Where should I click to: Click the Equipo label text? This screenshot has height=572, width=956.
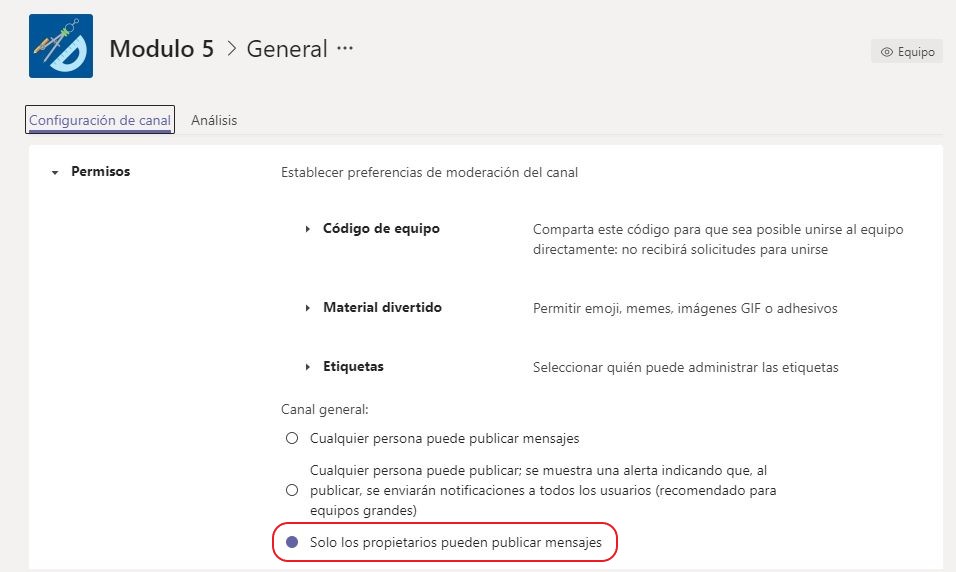click(917, 52)
